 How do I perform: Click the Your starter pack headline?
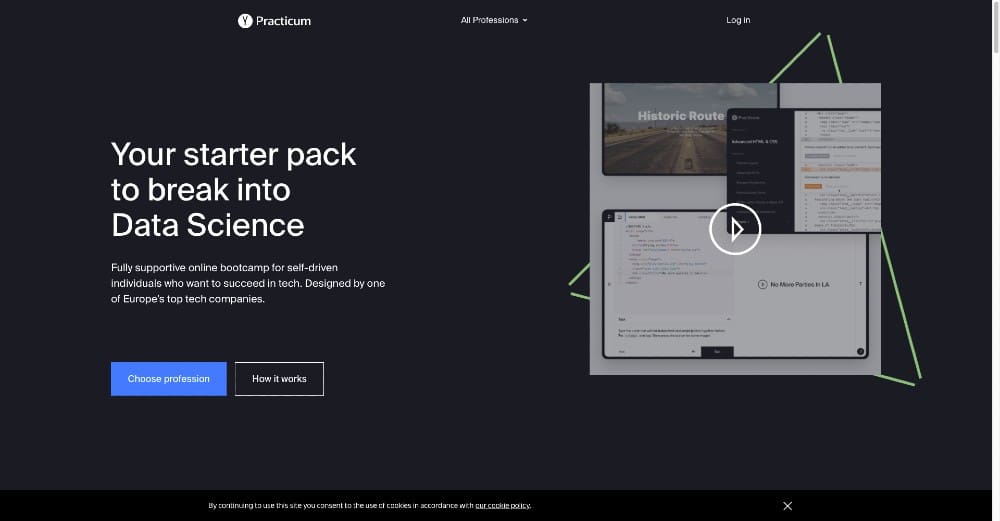[234, 189]
